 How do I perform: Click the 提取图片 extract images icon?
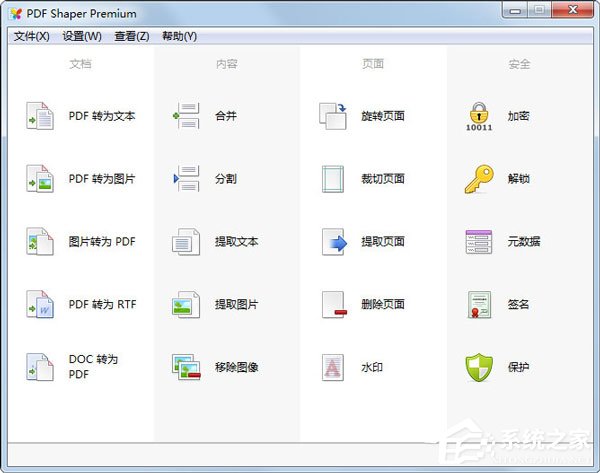click(x=186, y=304)
